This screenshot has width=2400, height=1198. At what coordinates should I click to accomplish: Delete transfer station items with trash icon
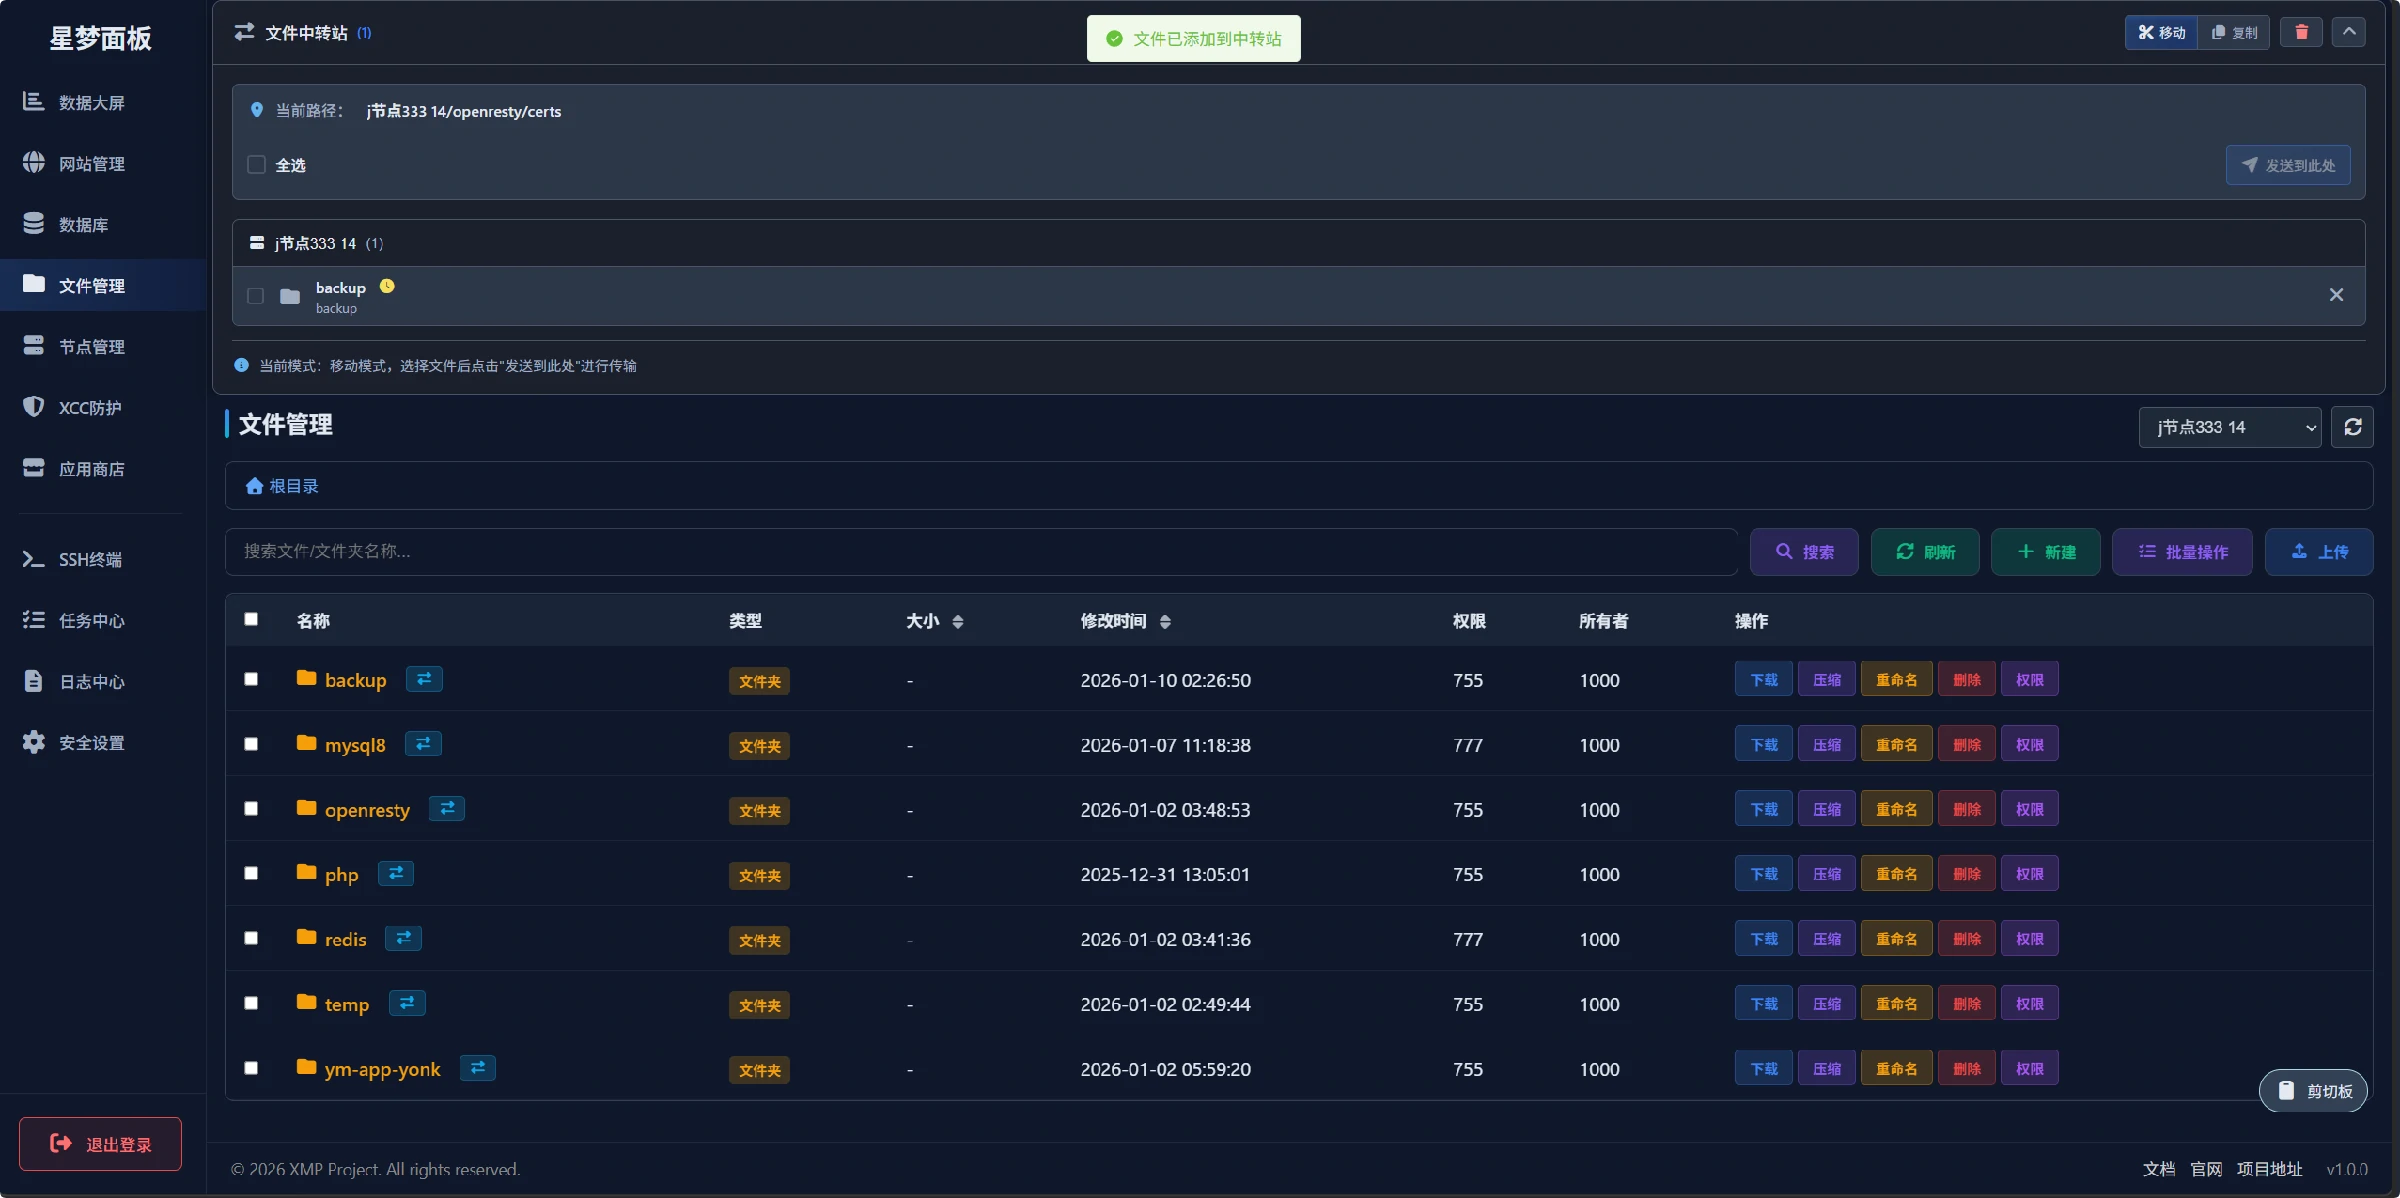coord(2301,32)
